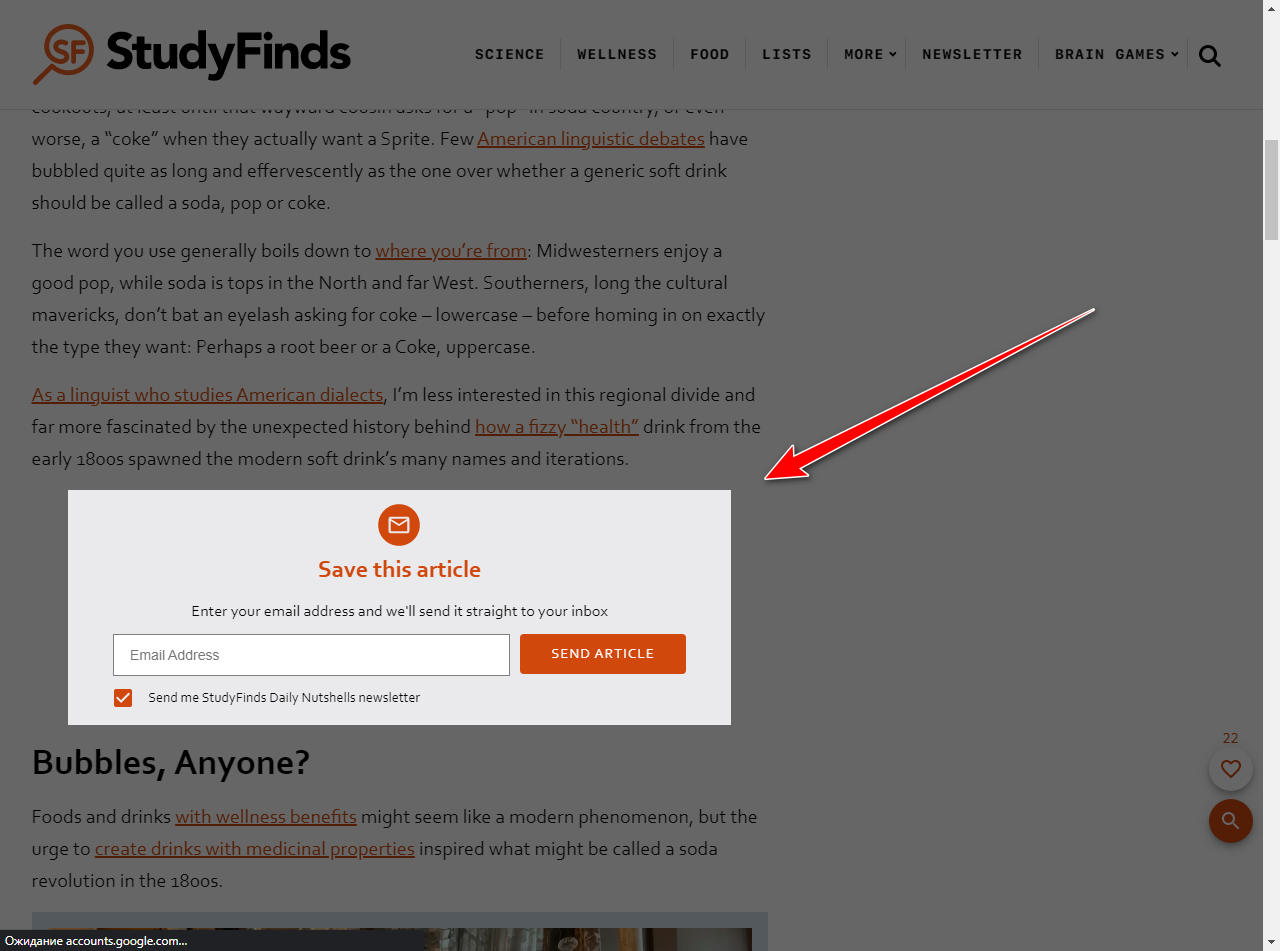Click the envelope icon above Save this article
1280x951 pixels.
click(x=399, y=525)
